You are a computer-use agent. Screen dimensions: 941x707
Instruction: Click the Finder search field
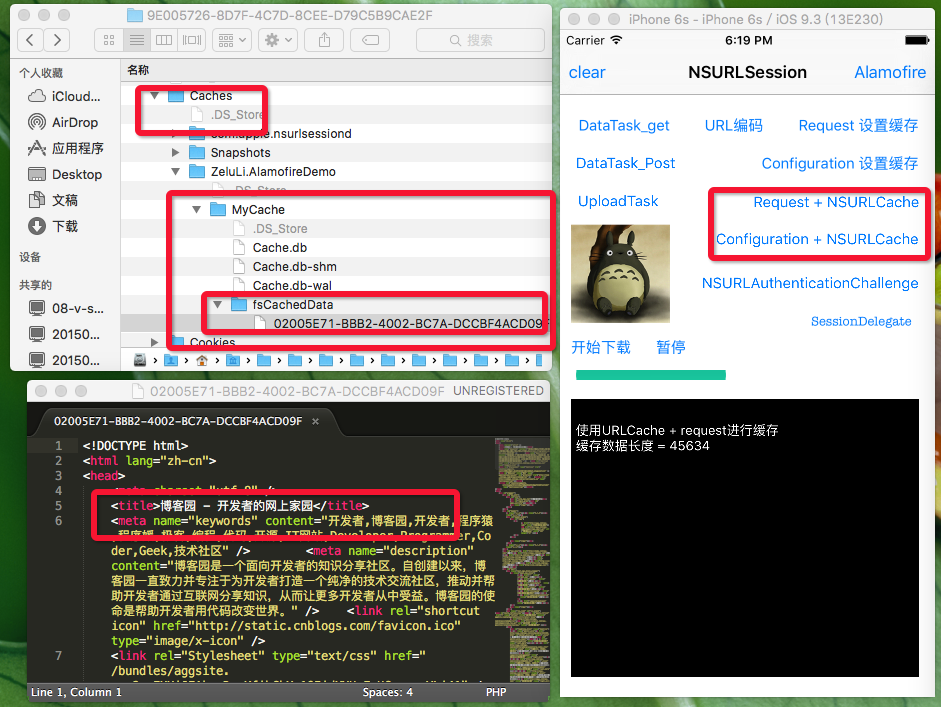click(x=480, y=40)
